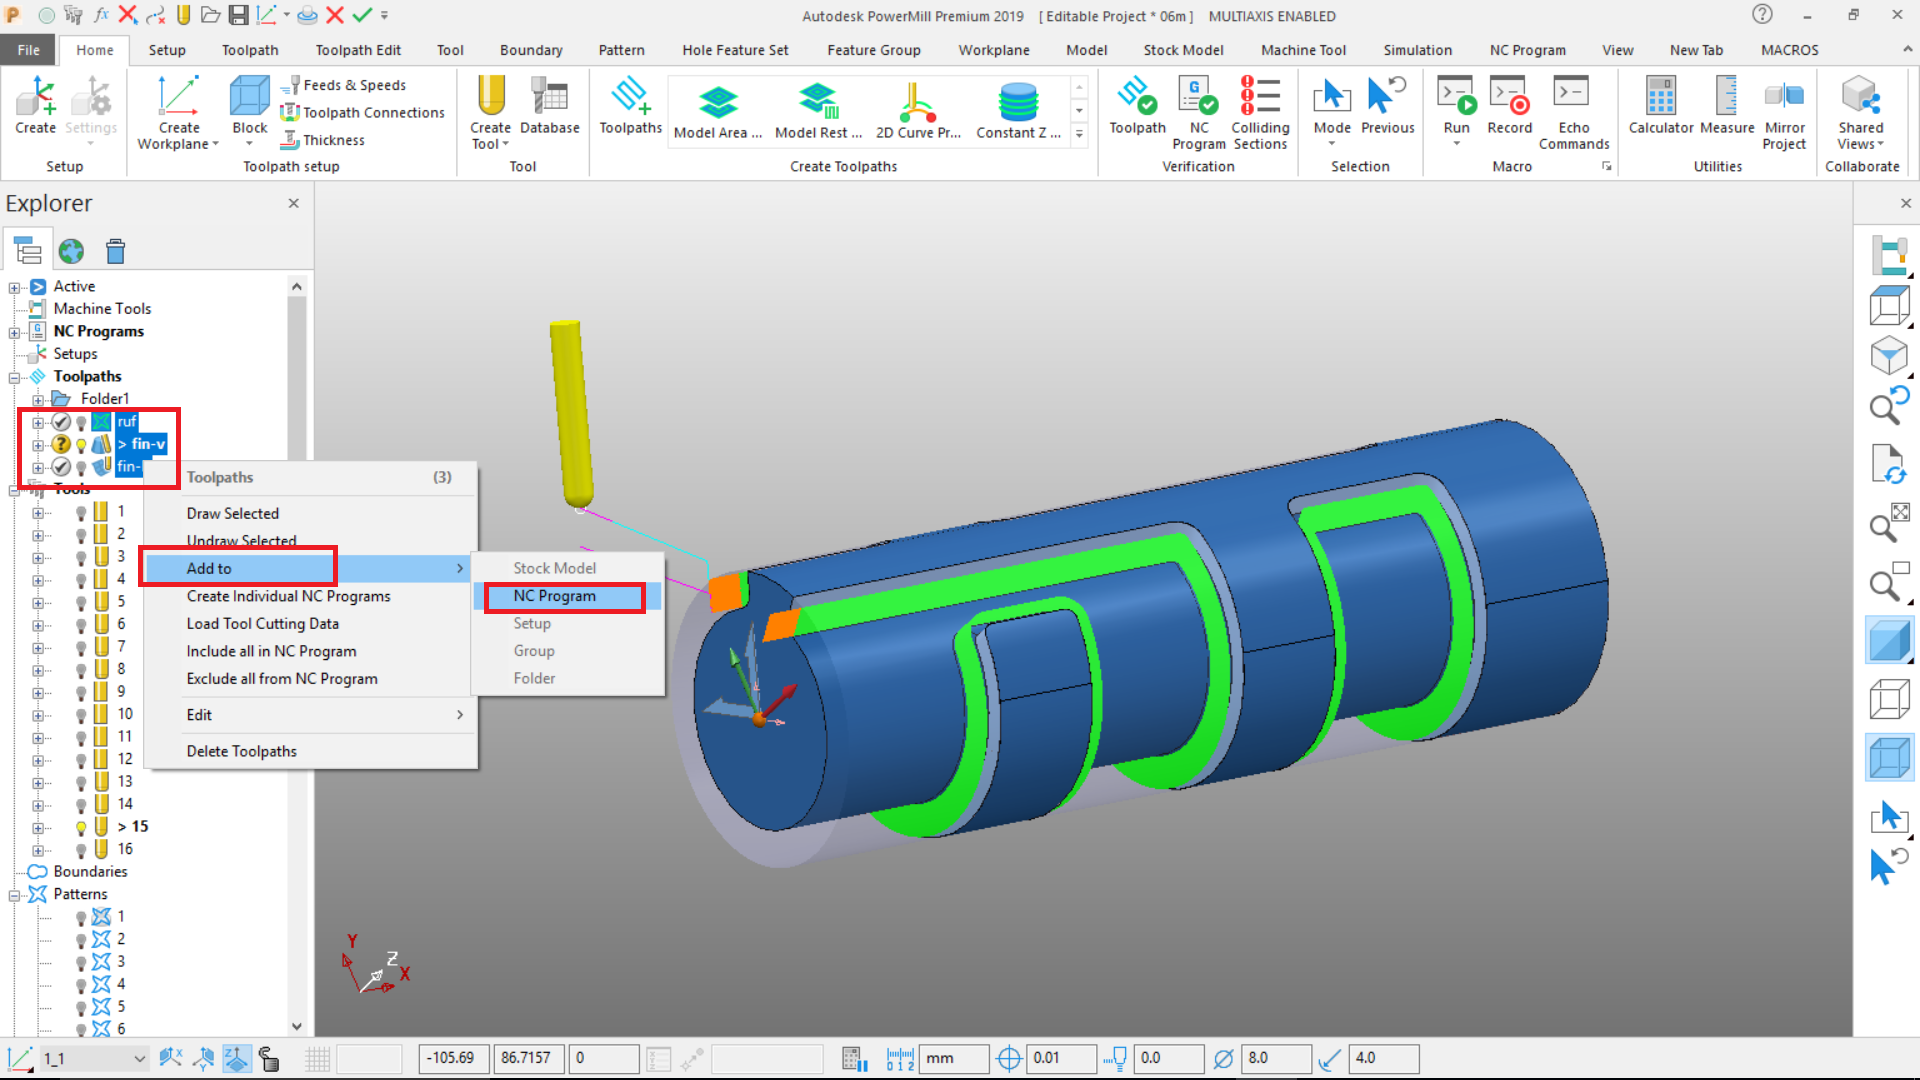Open the Block type dropdown arrow

248,143
